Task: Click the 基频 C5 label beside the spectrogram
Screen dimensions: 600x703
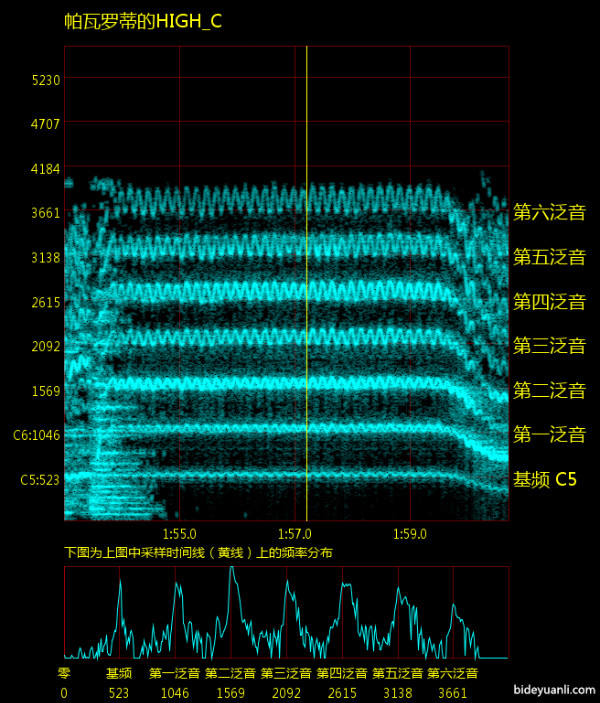Action: point(545,479)
